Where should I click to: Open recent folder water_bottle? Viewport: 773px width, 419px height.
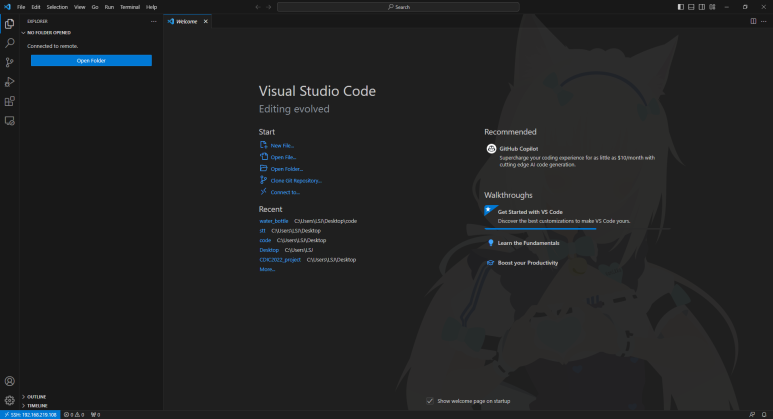[274, 221]
